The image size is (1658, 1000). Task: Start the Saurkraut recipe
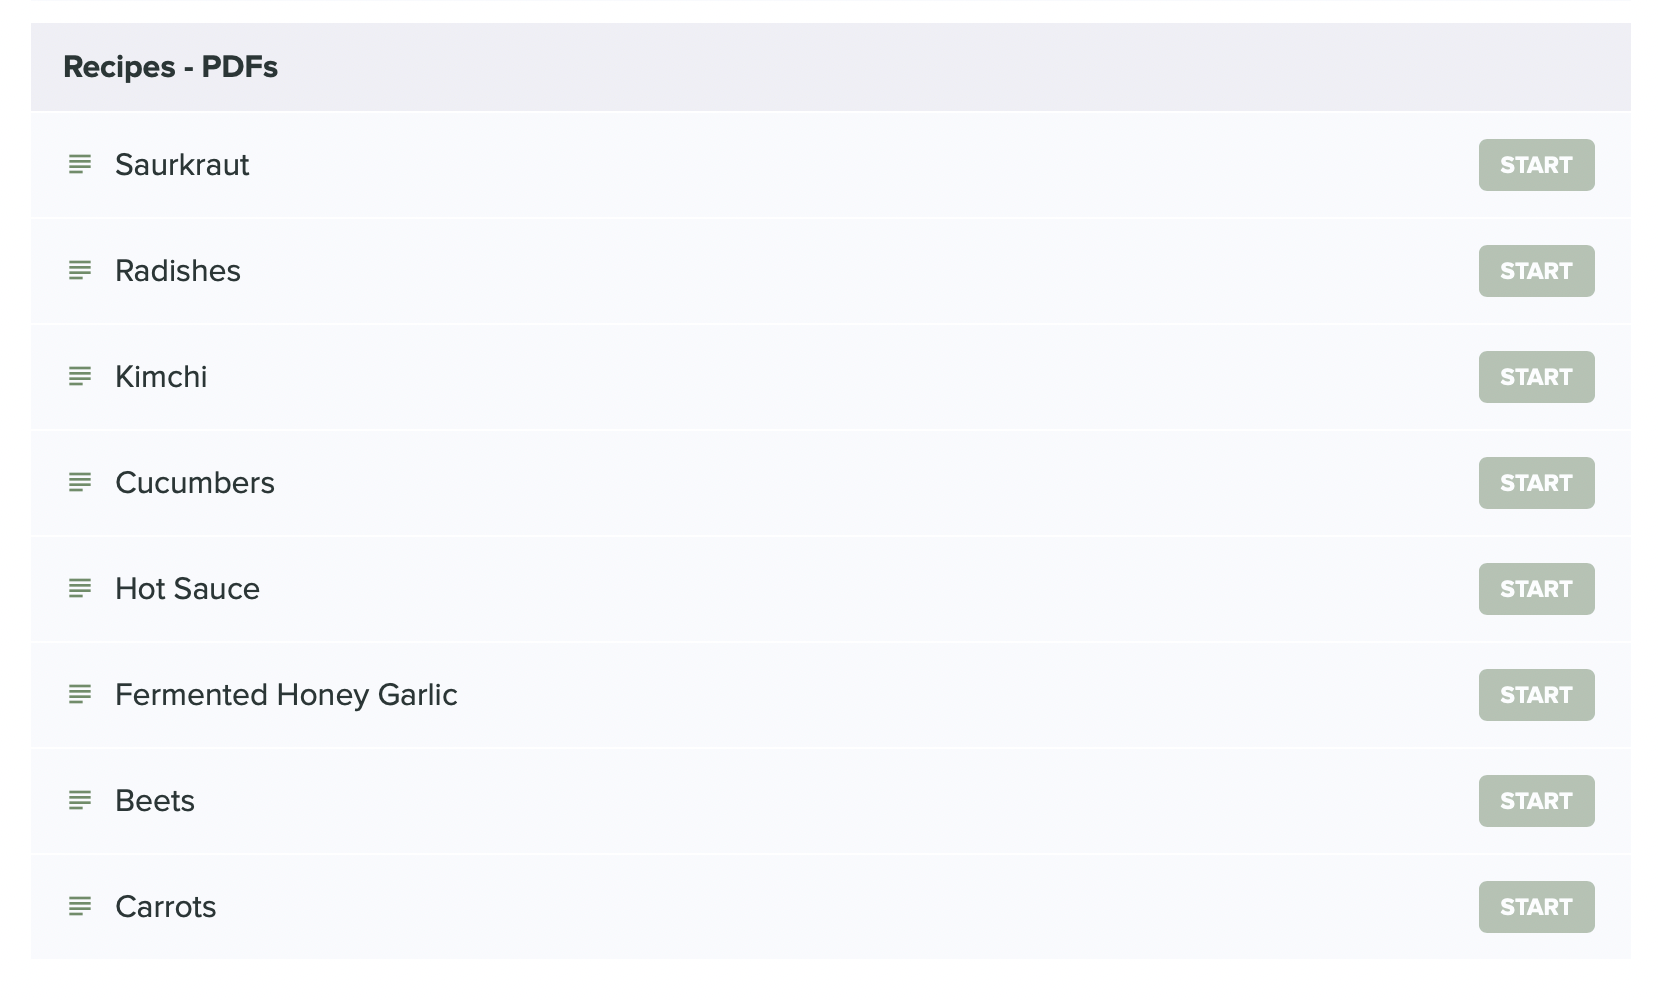(x=1536, y=165)
